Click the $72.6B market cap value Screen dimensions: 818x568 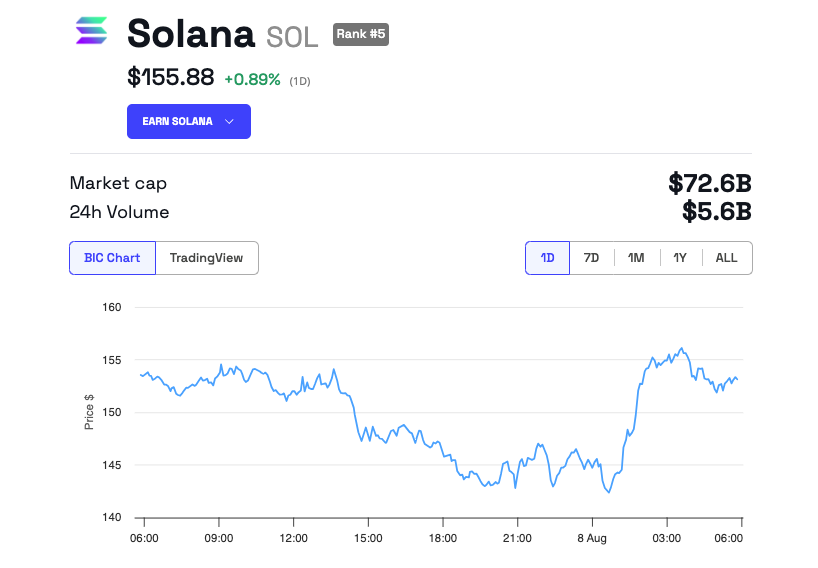pyautogui.click(x=709, y=183)
